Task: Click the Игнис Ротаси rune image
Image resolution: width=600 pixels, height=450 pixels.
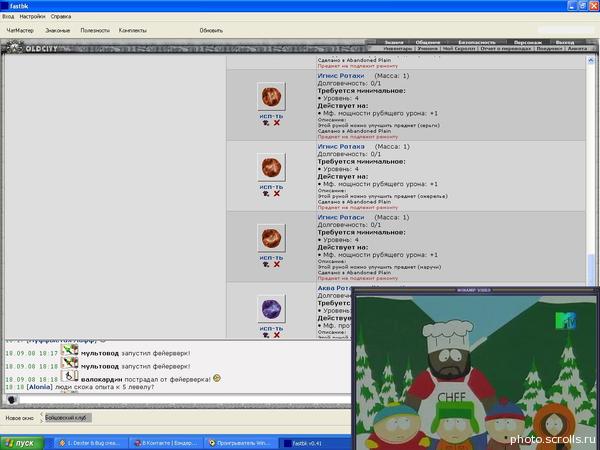Action: pyautogui.click(x=271, y=238)
